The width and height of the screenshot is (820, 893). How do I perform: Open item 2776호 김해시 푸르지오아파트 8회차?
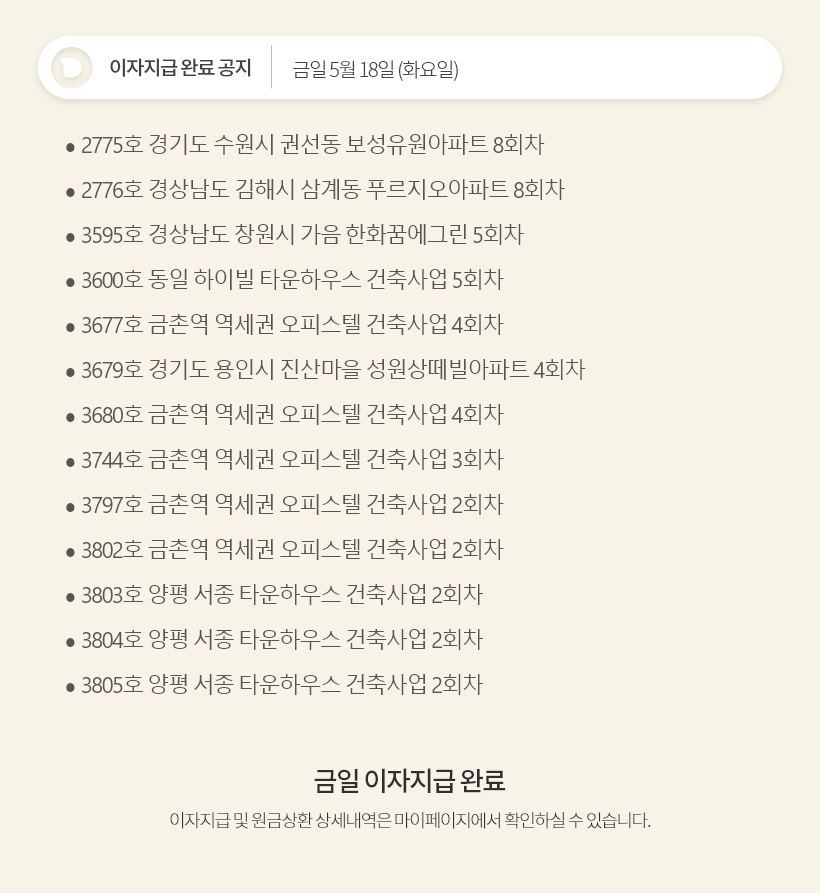click(323, 190)
